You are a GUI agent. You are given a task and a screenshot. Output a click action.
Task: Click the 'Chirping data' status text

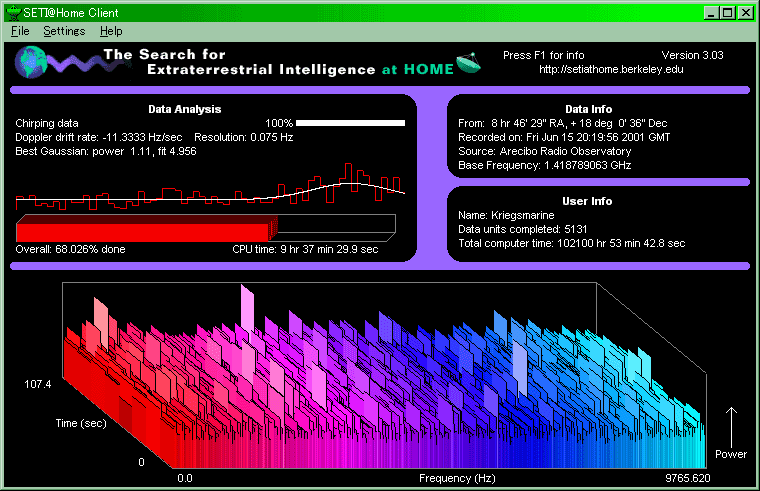pos(47,123)
